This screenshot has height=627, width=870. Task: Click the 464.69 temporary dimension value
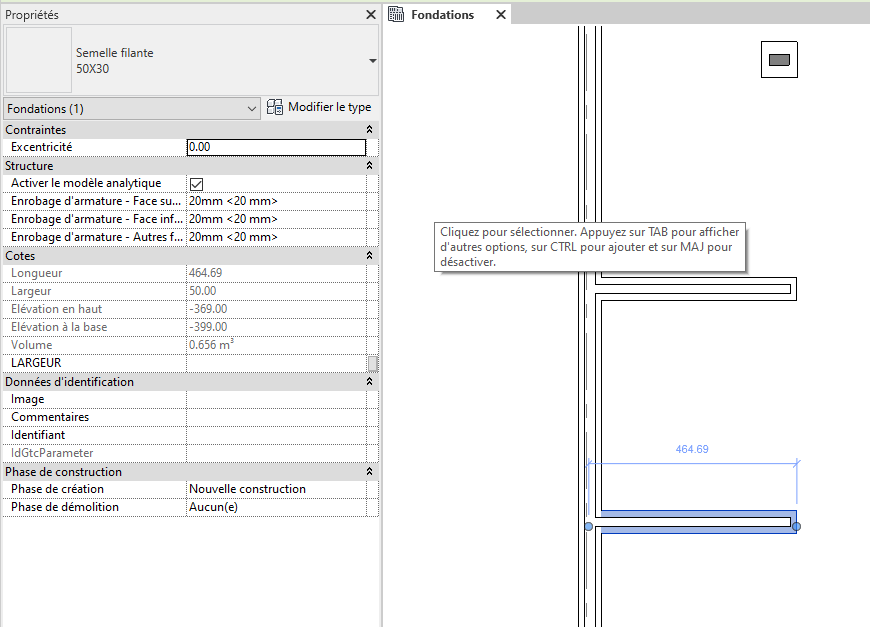(691, 450)
